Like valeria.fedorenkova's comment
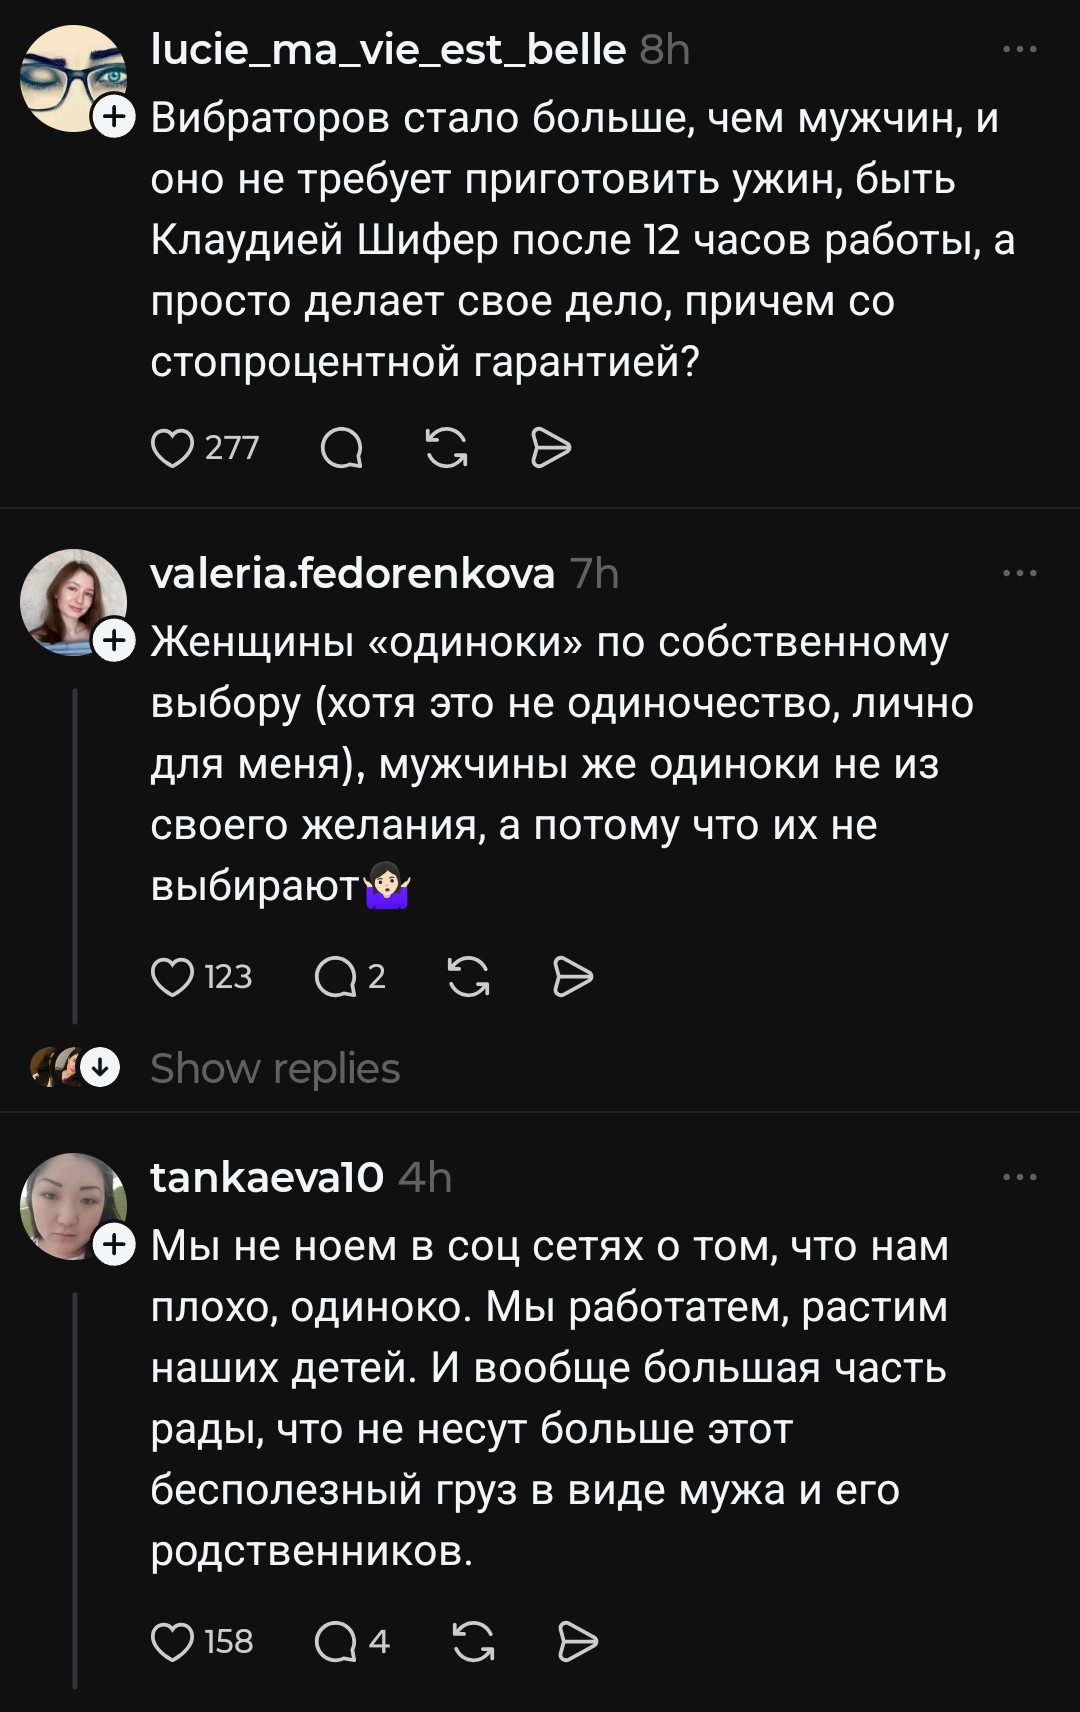Viewport: 1080px width, 1712px height. pos(172,977)
